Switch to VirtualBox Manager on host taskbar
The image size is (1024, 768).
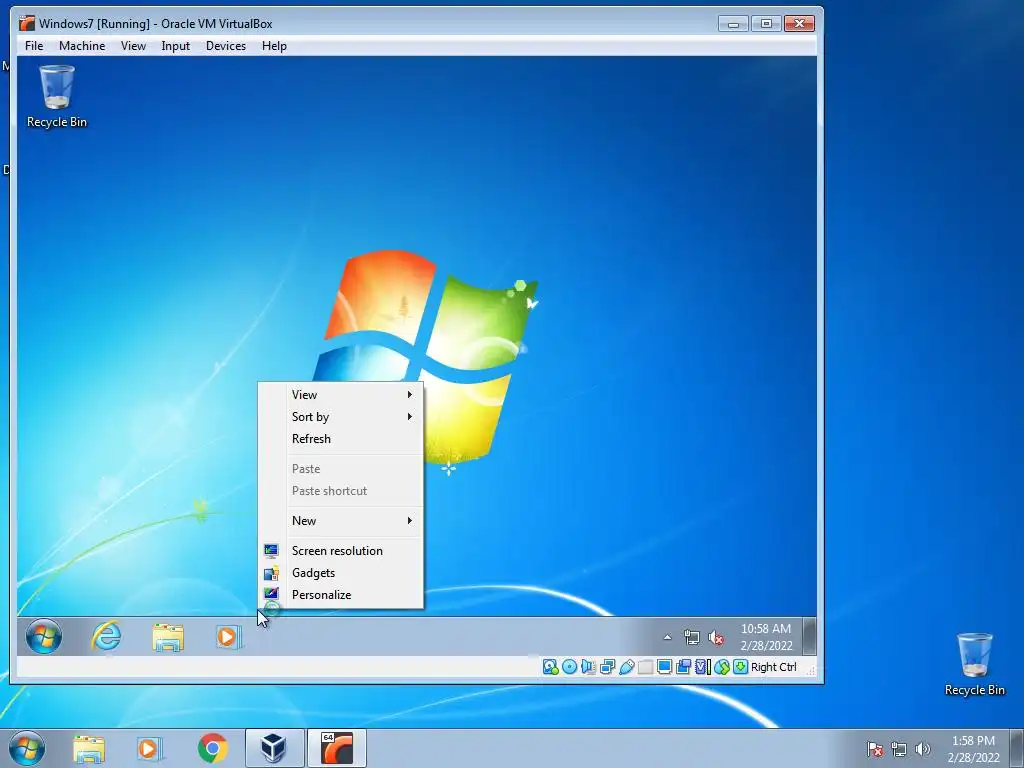point(274,748)
